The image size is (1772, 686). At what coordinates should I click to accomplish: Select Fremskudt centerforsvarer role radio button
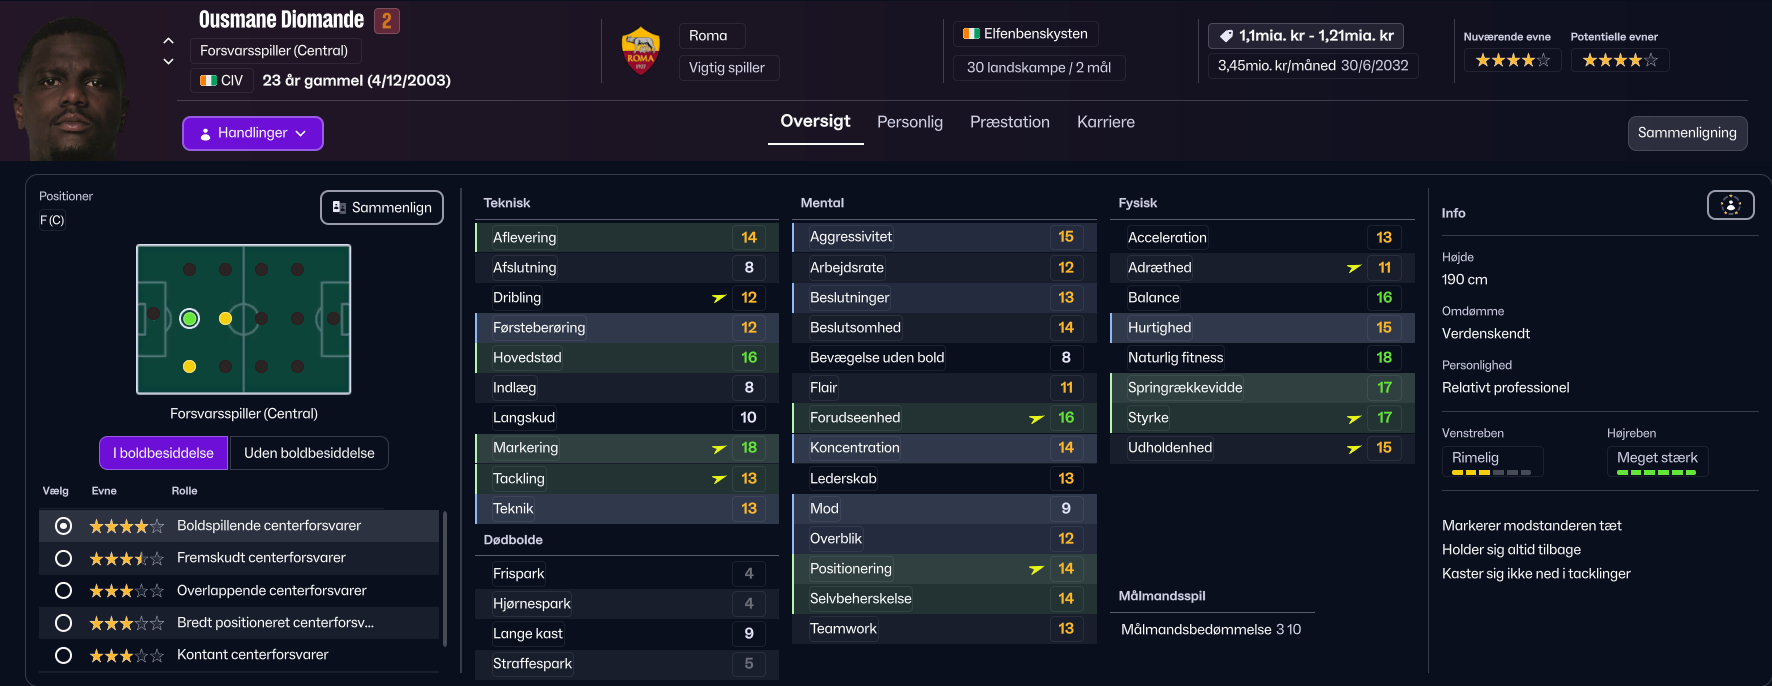click(64, 558)
